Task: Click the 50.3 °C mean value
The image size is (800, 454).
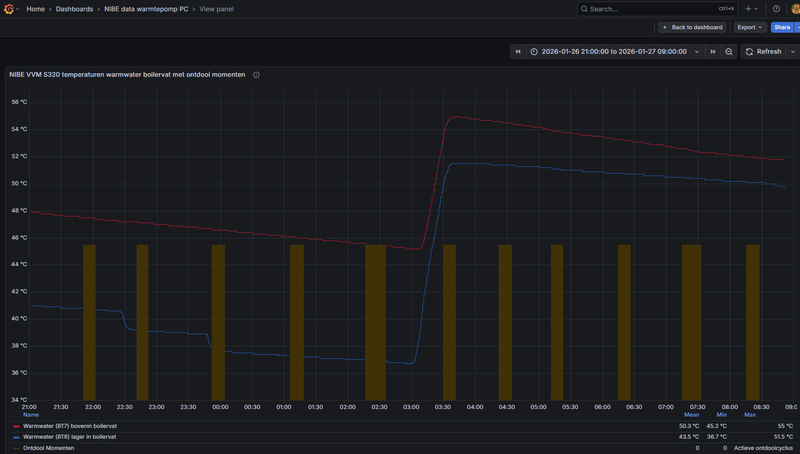Action: pyautogui.click(x=689, y=426)
